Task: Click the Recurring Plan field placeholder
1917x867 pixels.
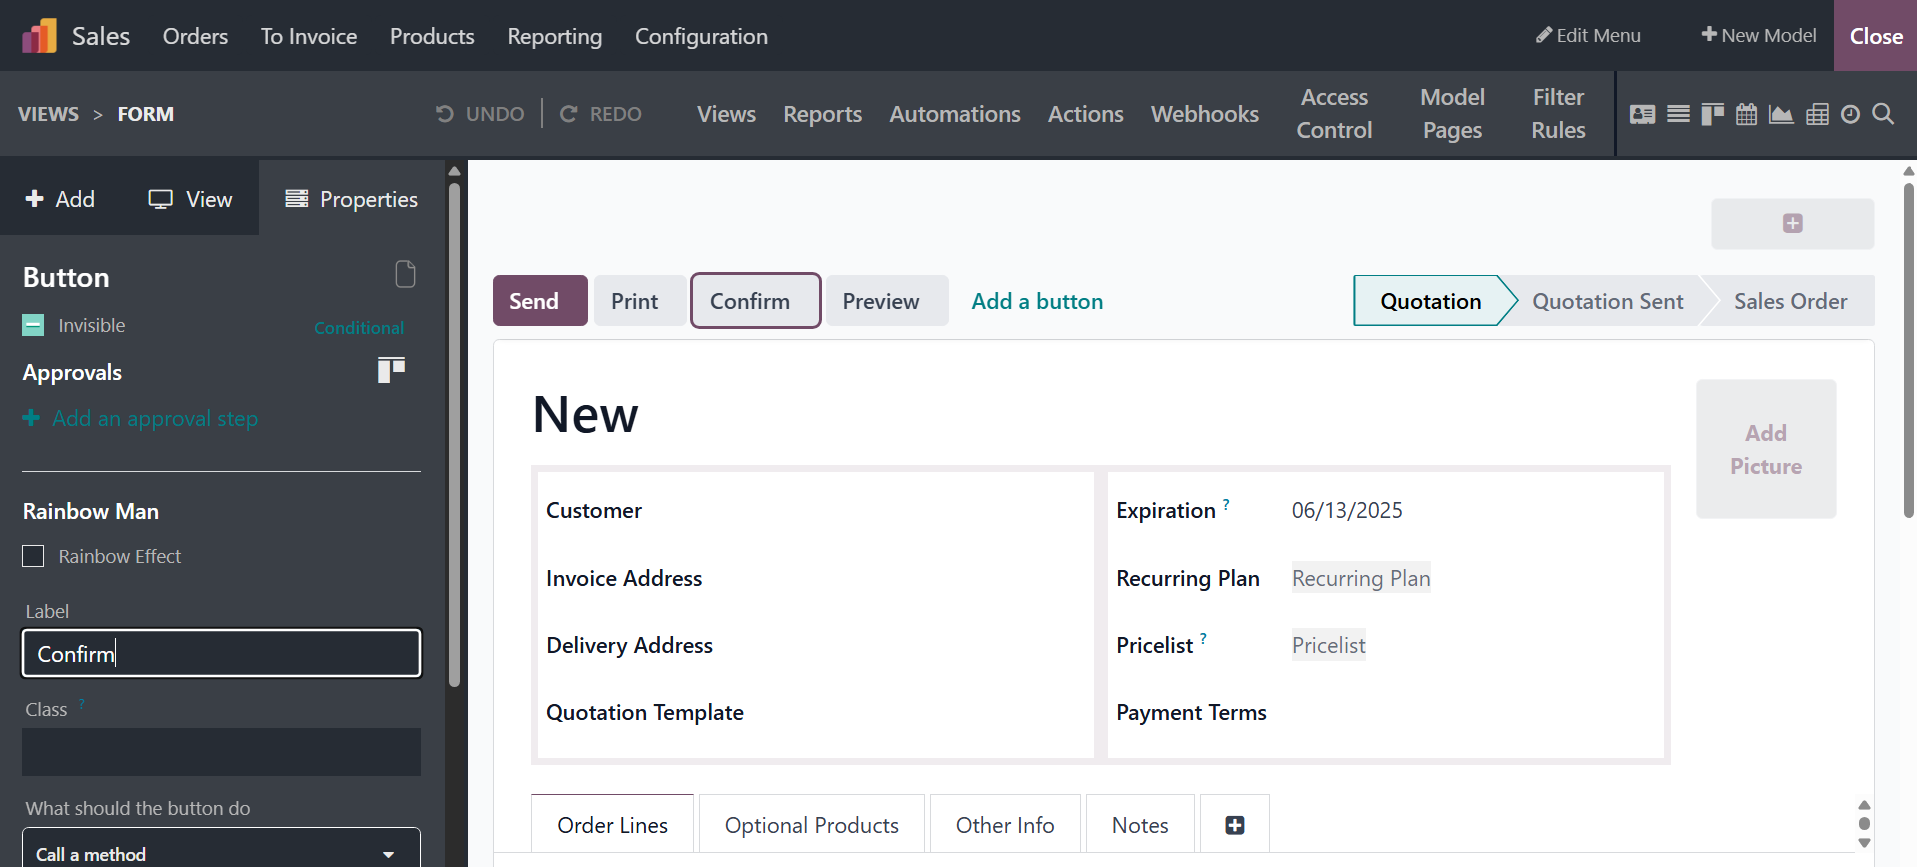Action: pos(1360,578)
